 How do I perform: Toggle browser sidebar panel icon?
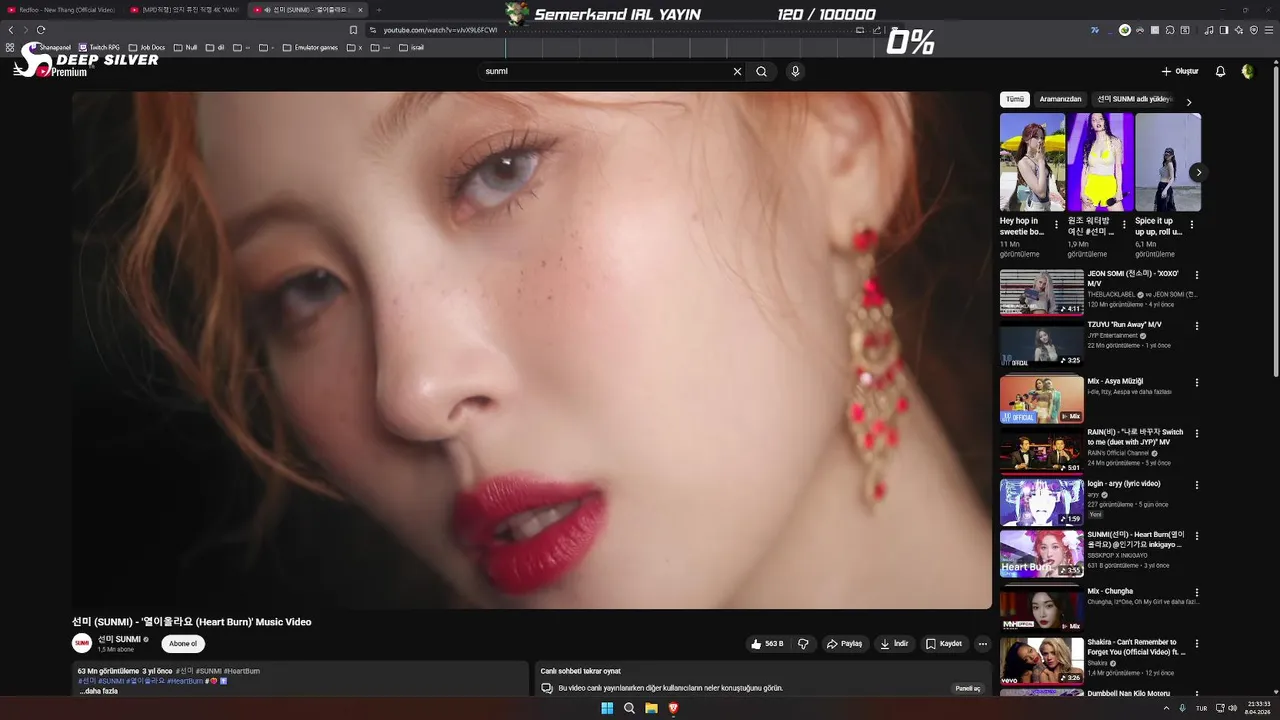[1223, 30]
